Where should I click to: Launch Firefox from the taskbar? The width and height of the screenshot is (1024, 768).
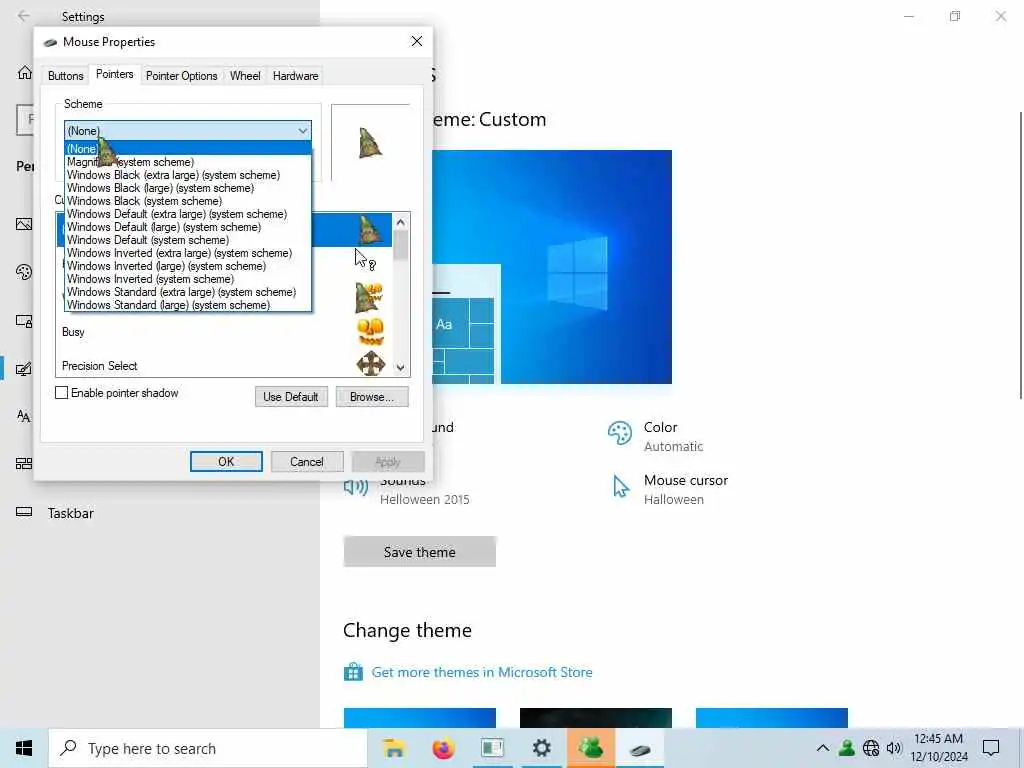click(443, 748)
